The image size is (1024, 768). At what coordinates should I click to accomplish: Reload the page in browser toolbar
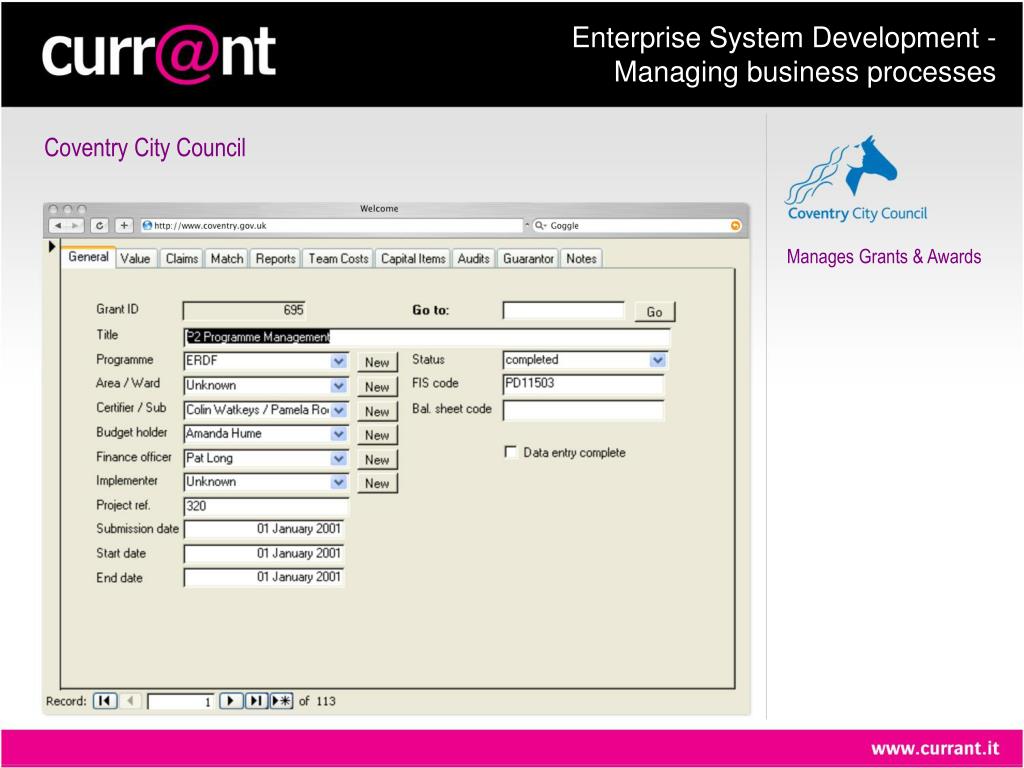(x=99, y=225)
